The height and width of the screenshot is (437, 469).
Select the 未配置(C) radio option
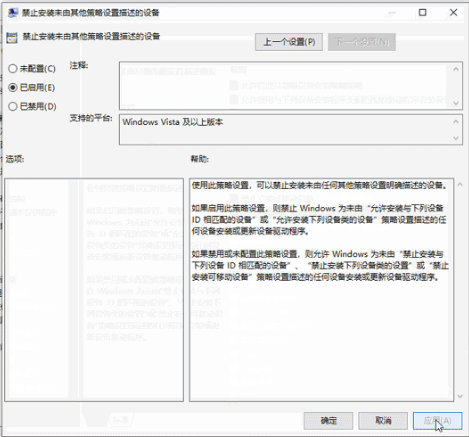point(32,69)
